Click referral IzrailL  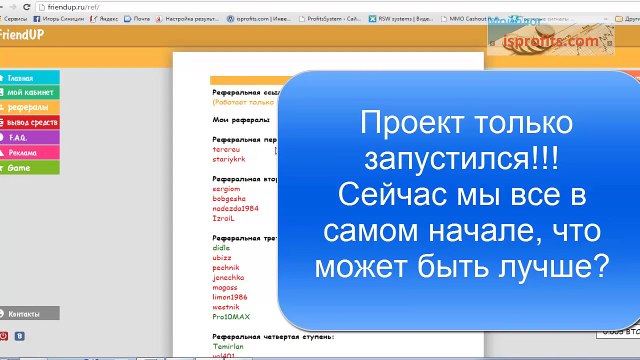(223, 218)
